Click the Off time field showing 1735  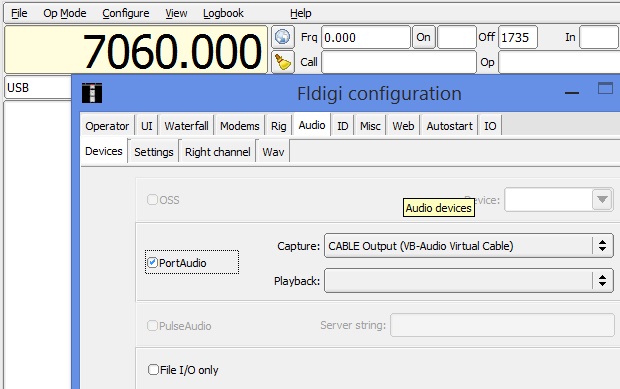[x=518, y=37]
